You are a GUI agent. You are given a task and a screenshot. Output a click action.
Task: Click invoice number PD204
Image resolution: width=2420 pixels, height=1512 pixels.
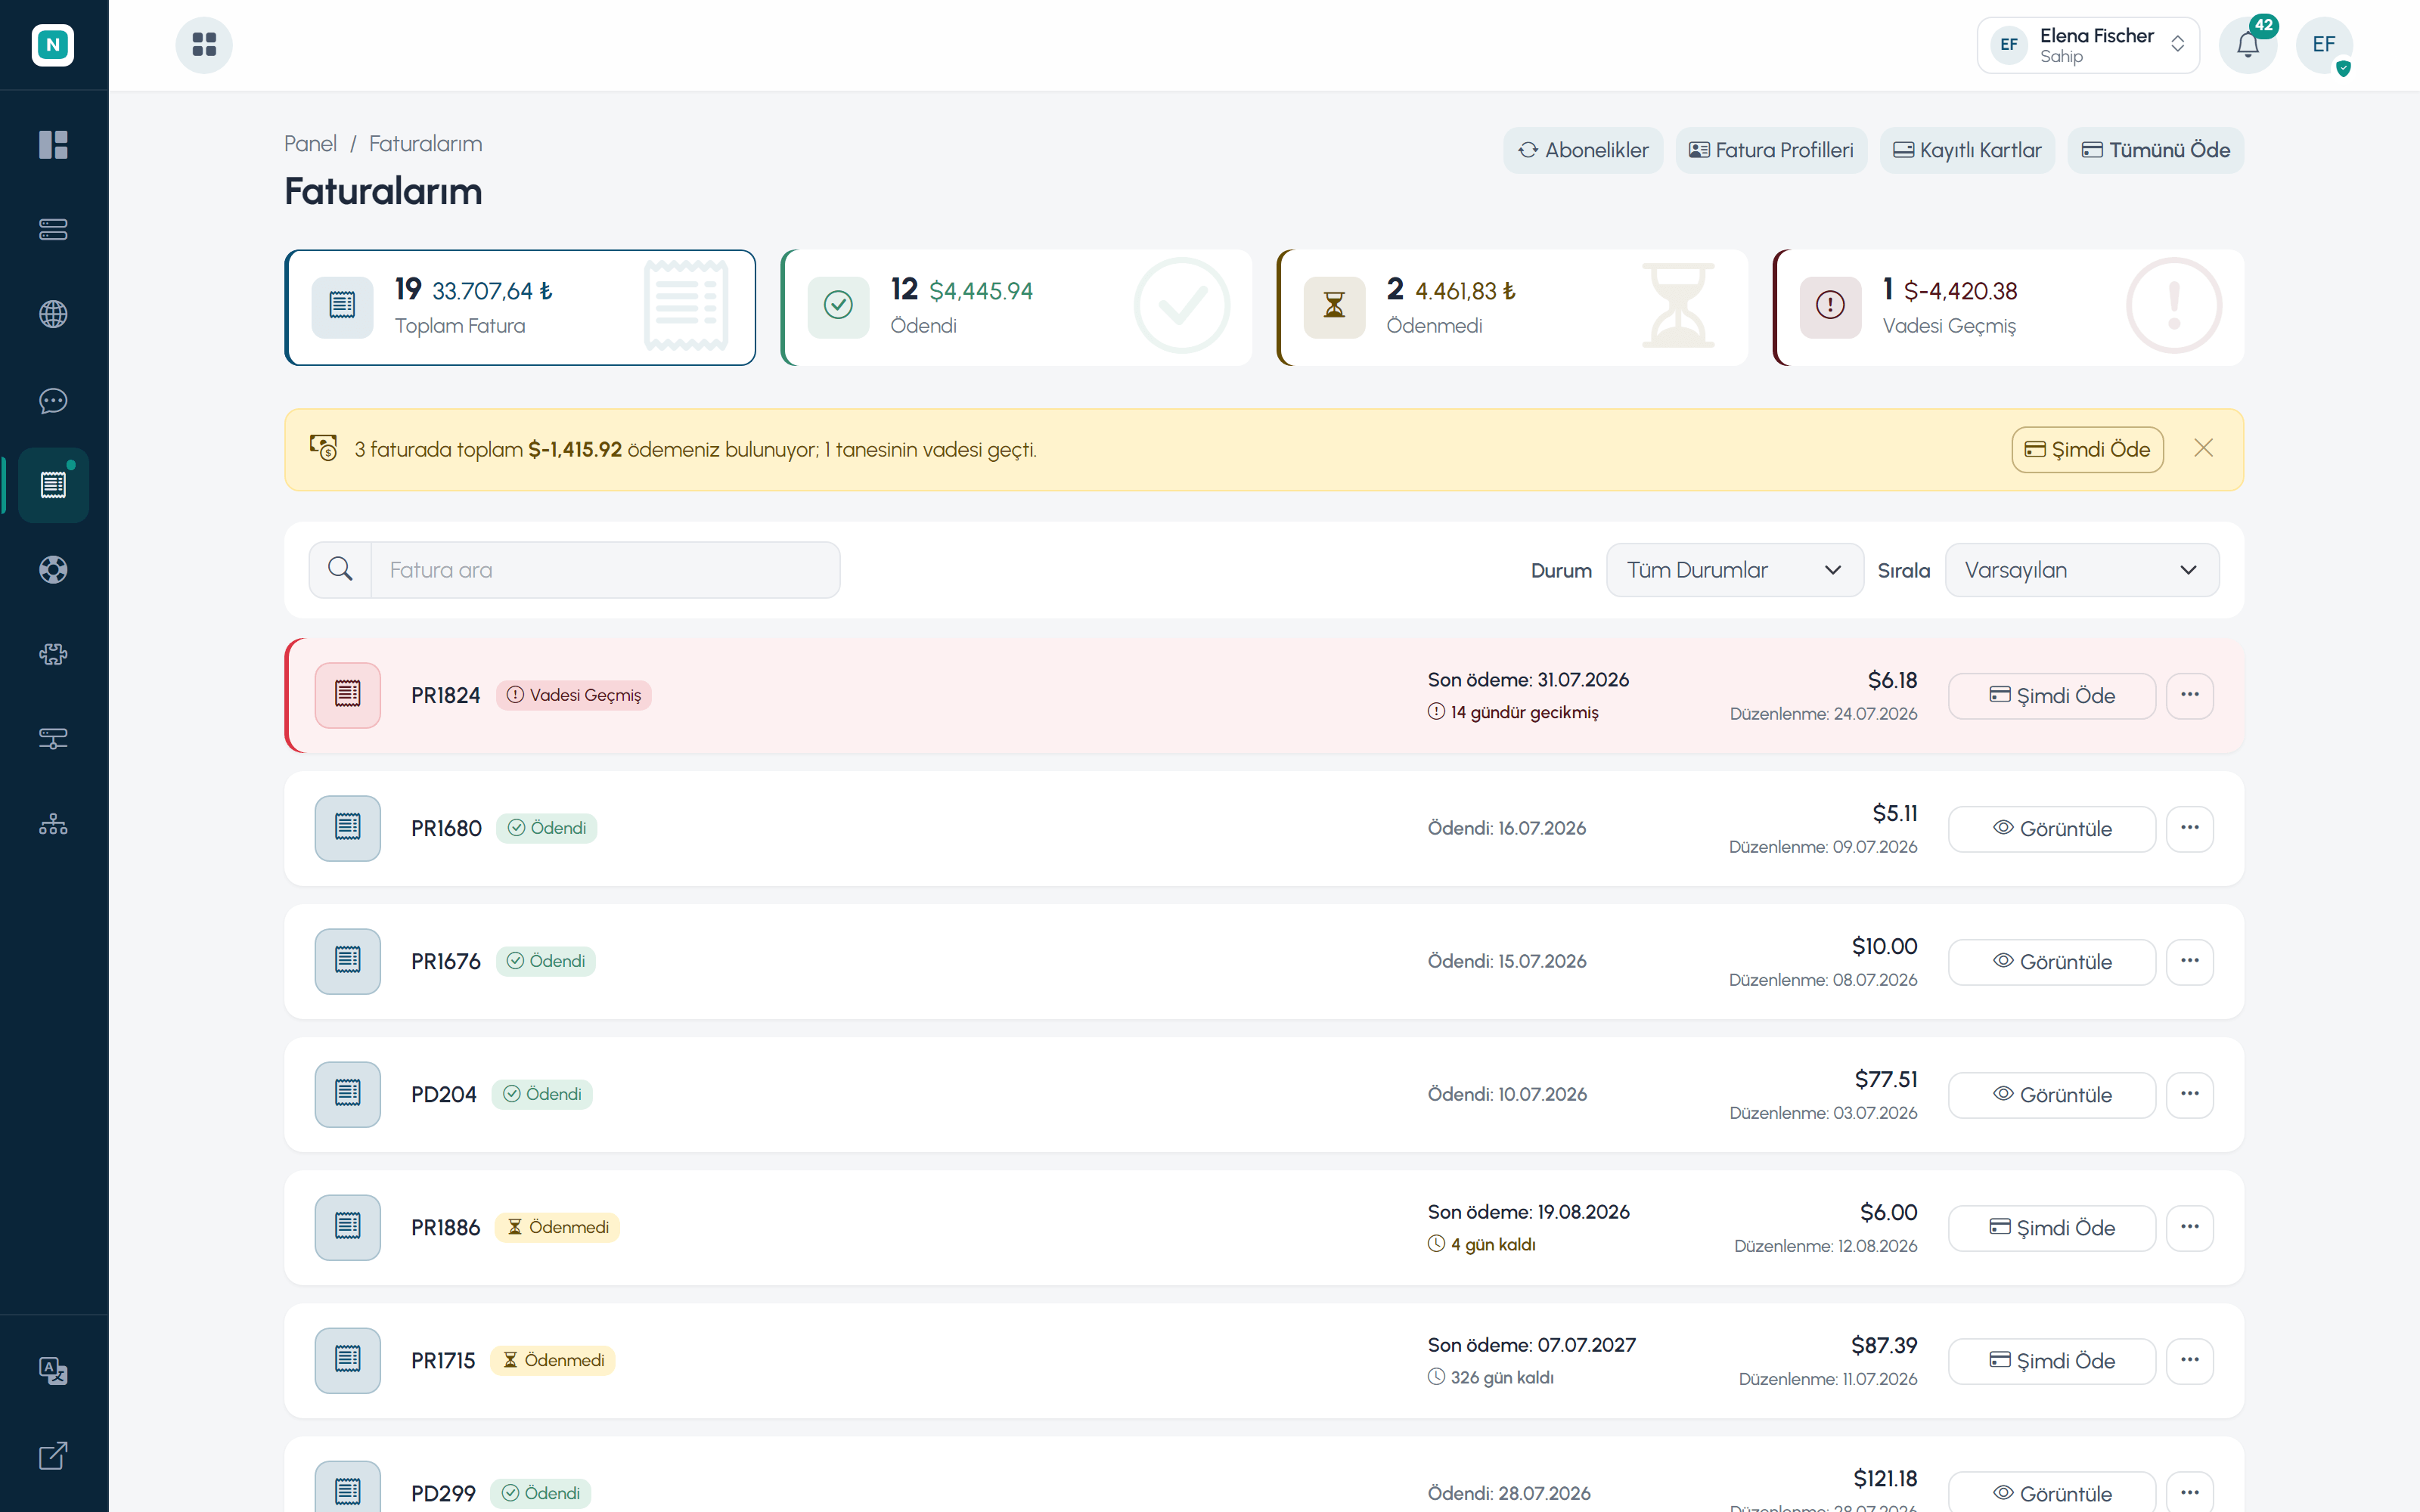click(444, 1094)
